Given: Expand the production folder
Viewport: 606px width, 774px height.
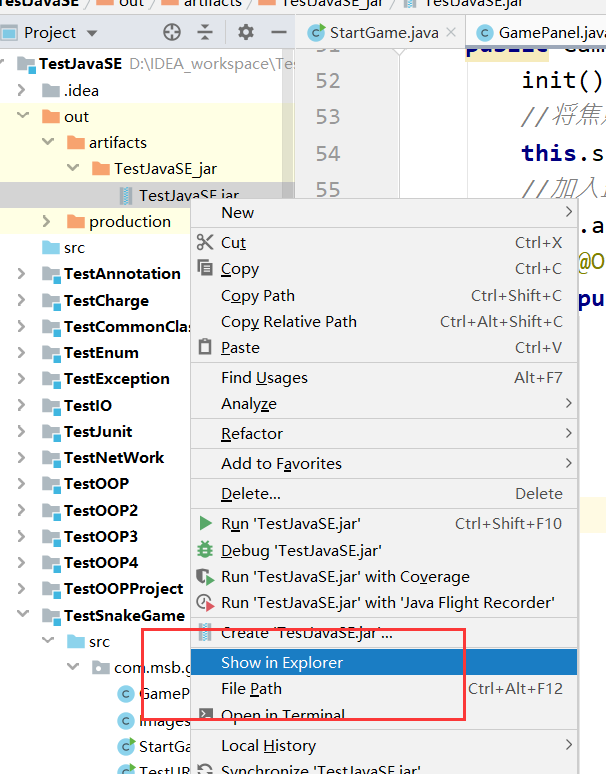Looking at the screenshot, I should point(46,221).
